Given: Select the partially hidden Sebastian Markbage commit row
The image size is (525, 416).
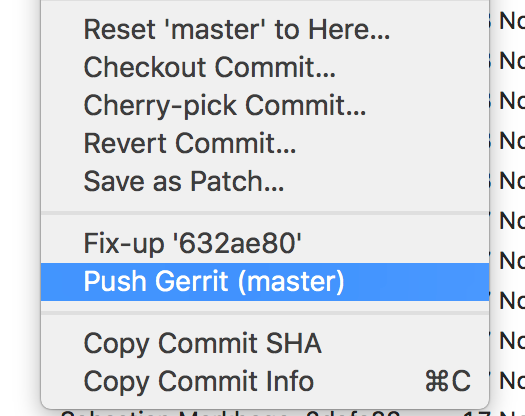Looking at the screenshot, I should click(x=231, y=413).
